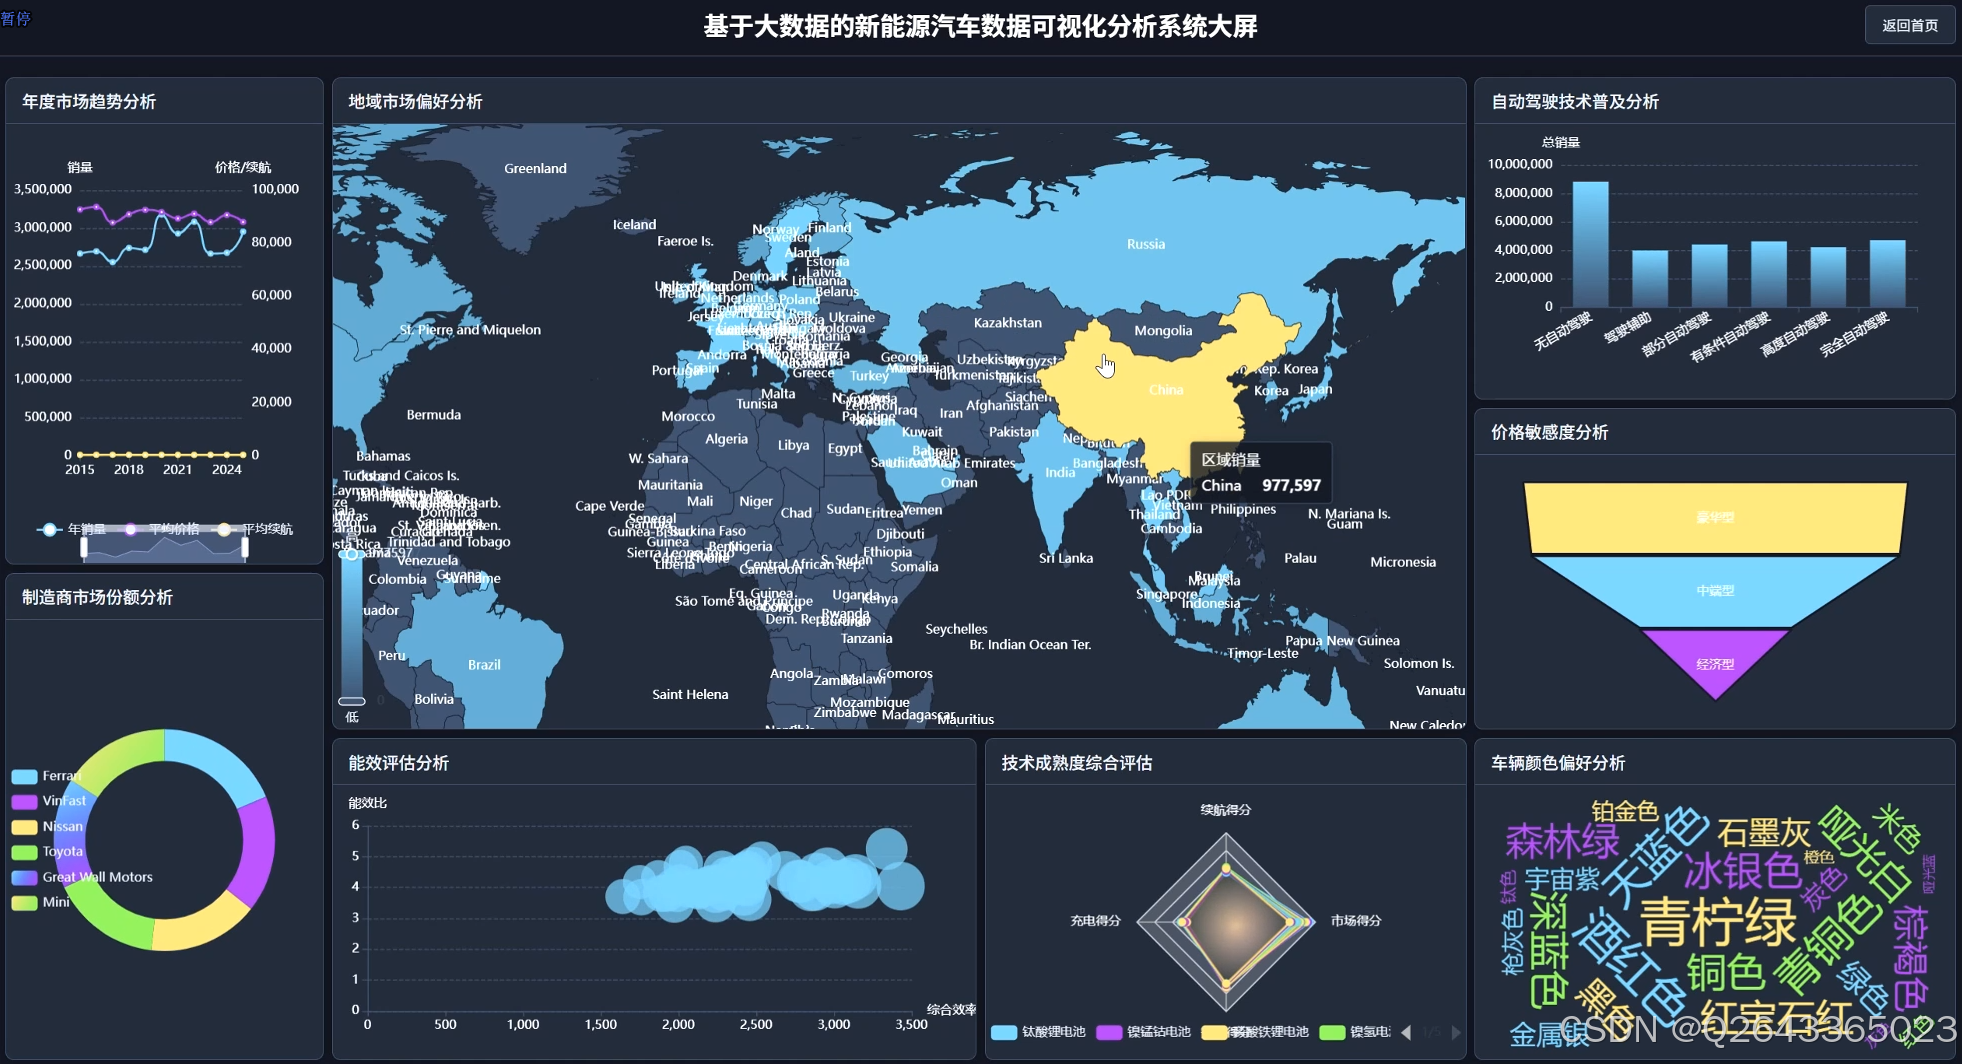
Task: Toggle the green 镍氢电 legend entry
Action: pos(1356,1032)
